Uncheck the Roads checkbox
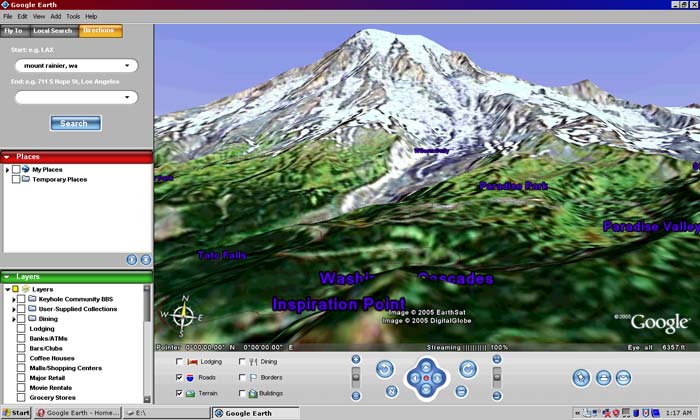Image resolution: width=700 pixels, height=420 pixels. click(x=180, y=378)
